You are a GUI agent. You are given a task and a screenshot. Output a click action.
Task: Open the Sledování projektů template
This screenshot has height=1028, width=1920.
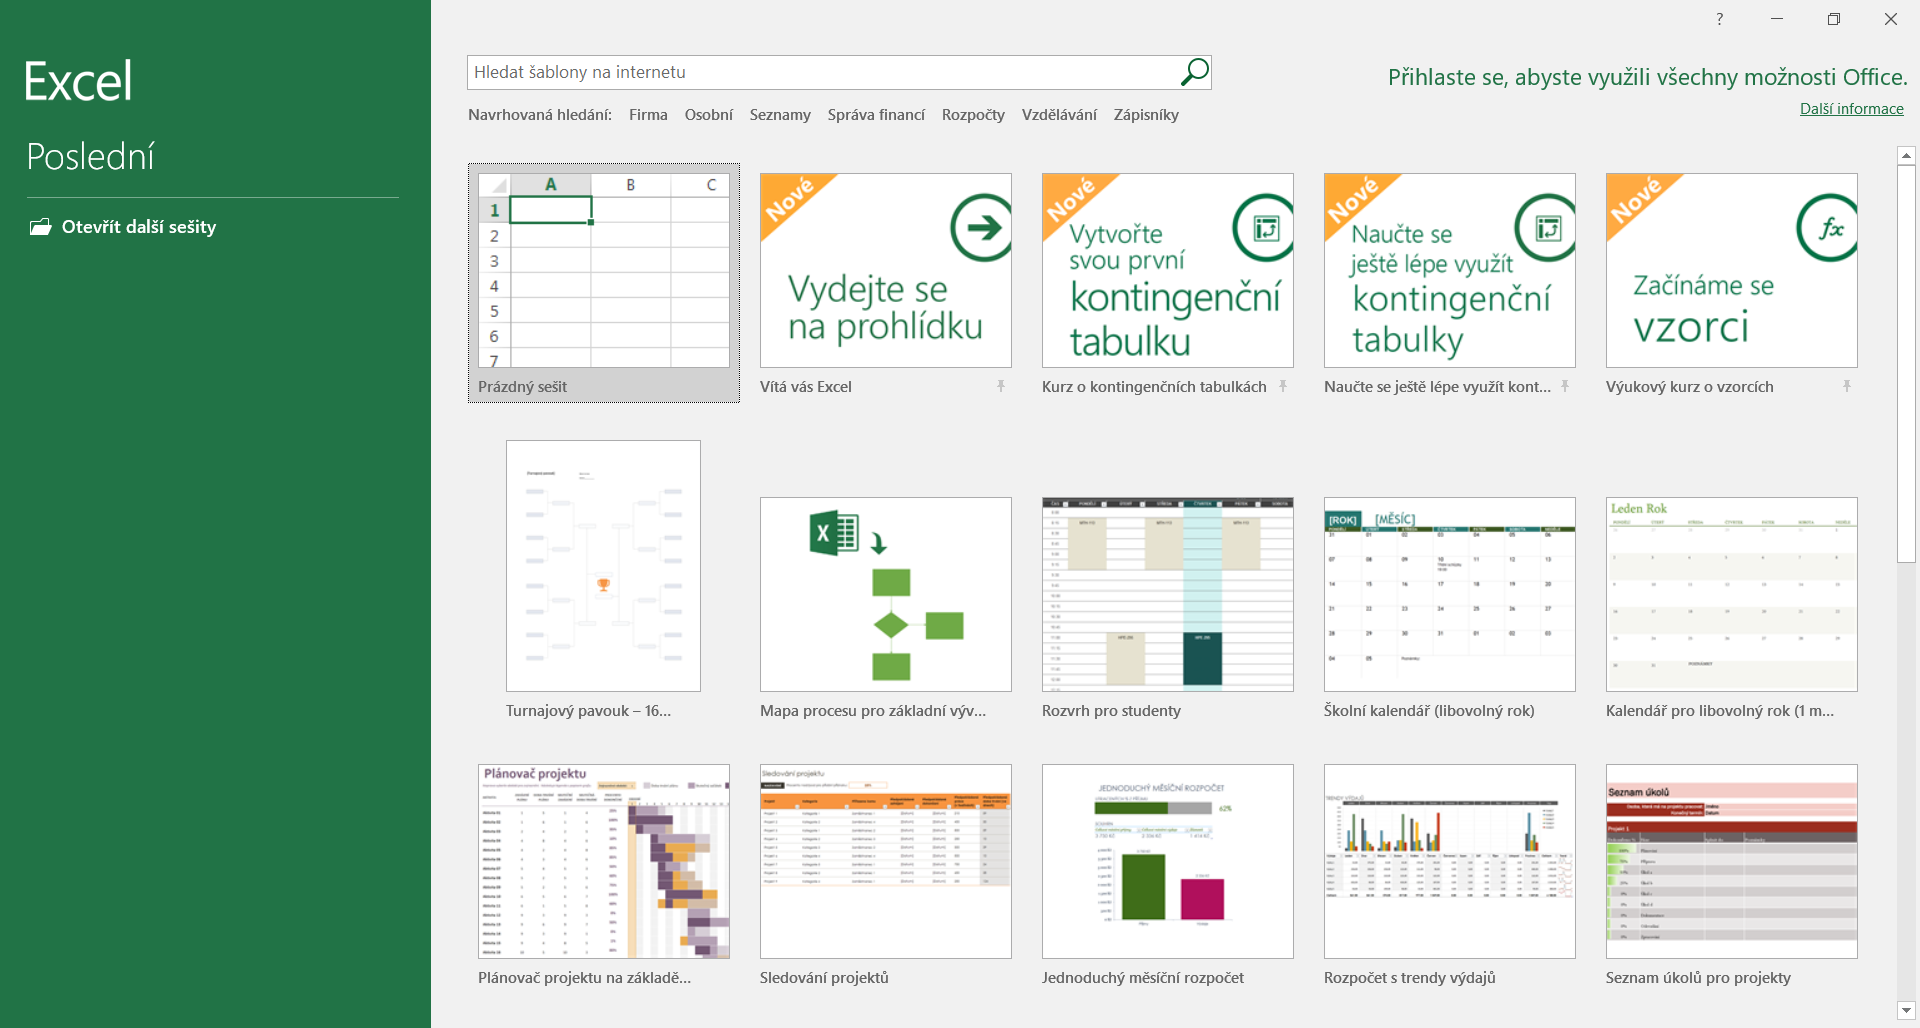click(x=886, y=861)
